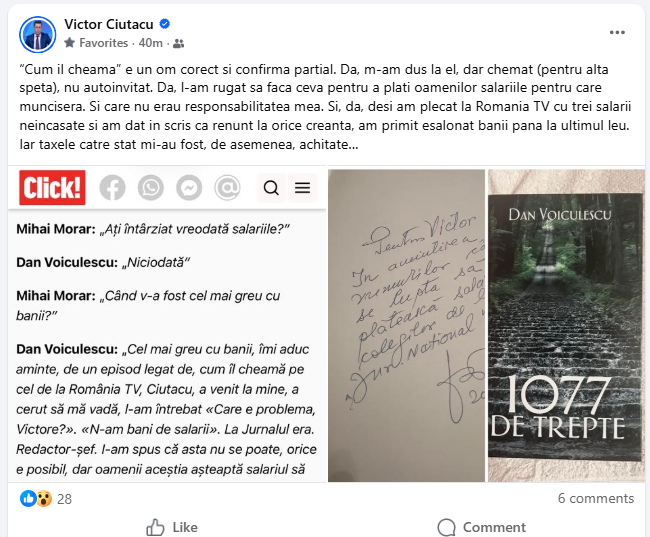
Task: Open Victor Ciutacu's profile picture
Action: point(37,34)
